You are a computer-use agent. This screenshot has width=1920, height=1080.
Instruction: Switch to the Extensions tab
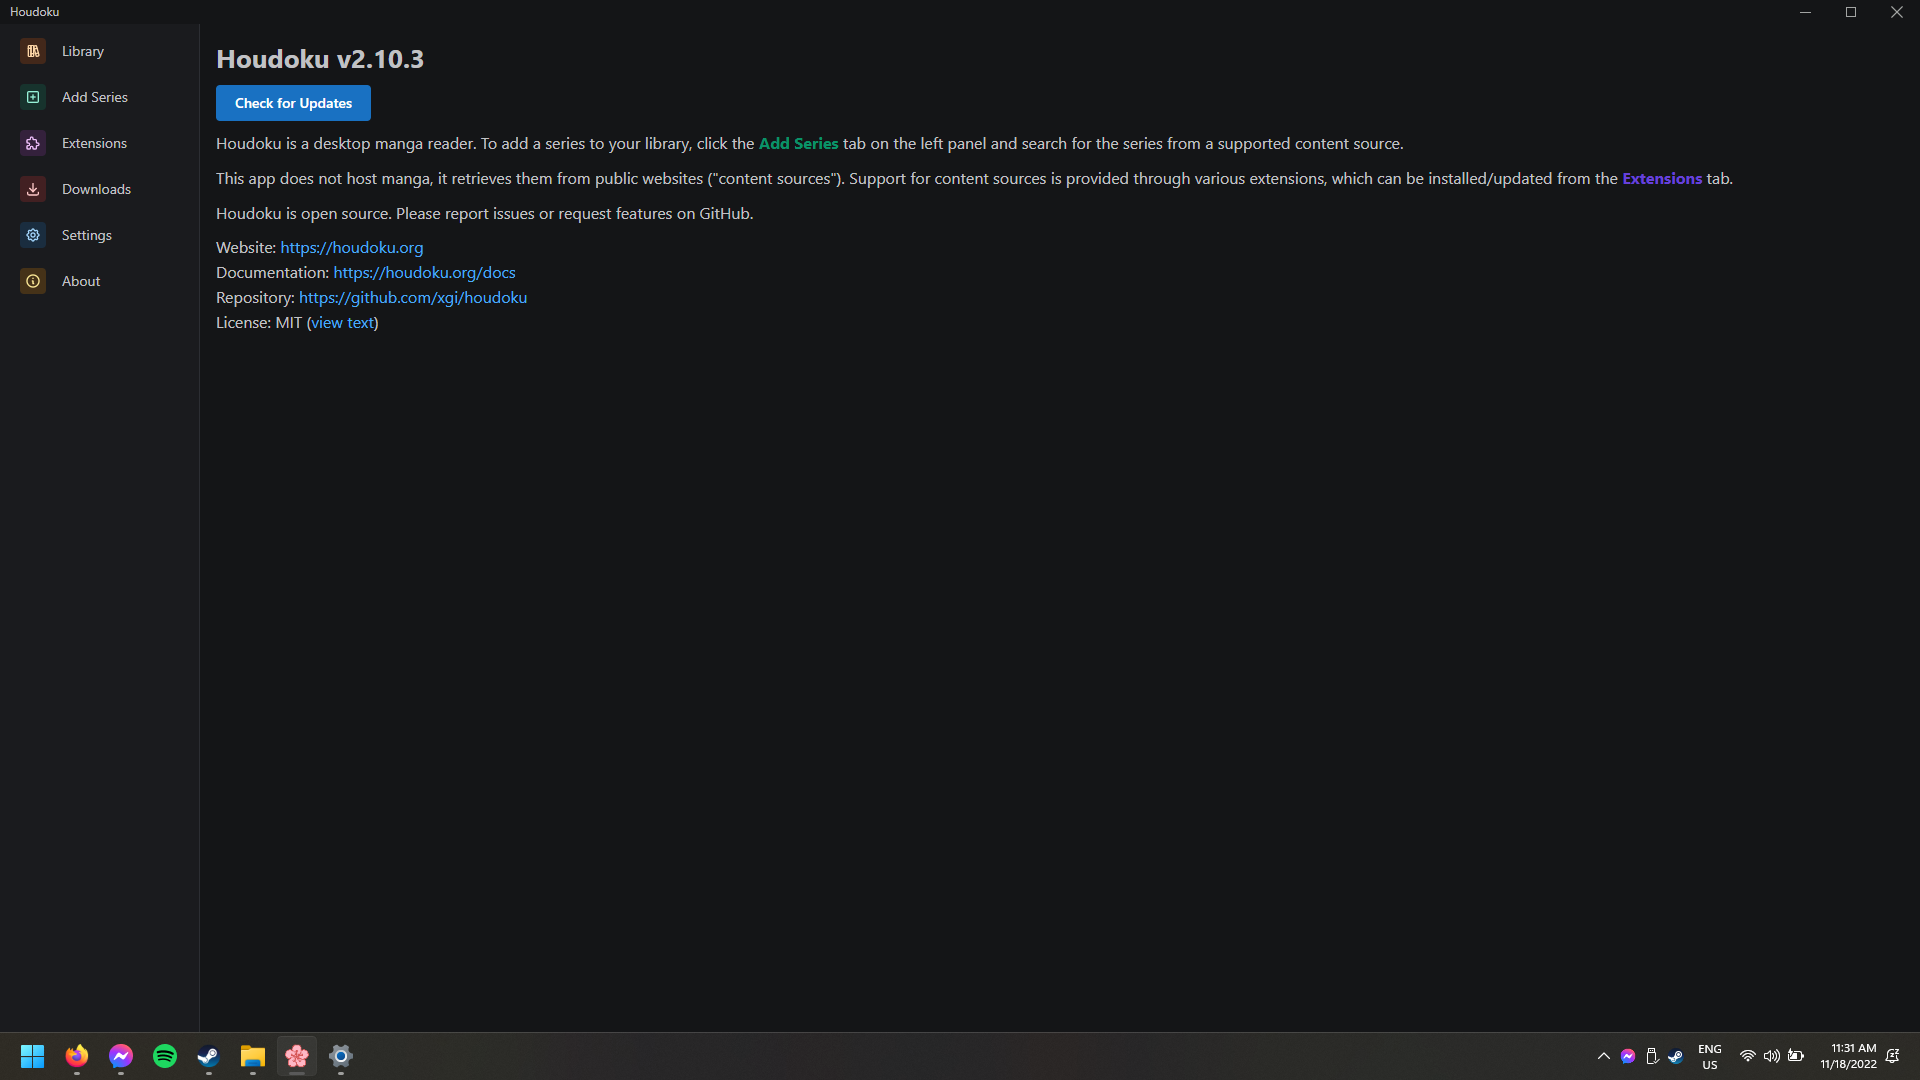[x=94, y=143]
